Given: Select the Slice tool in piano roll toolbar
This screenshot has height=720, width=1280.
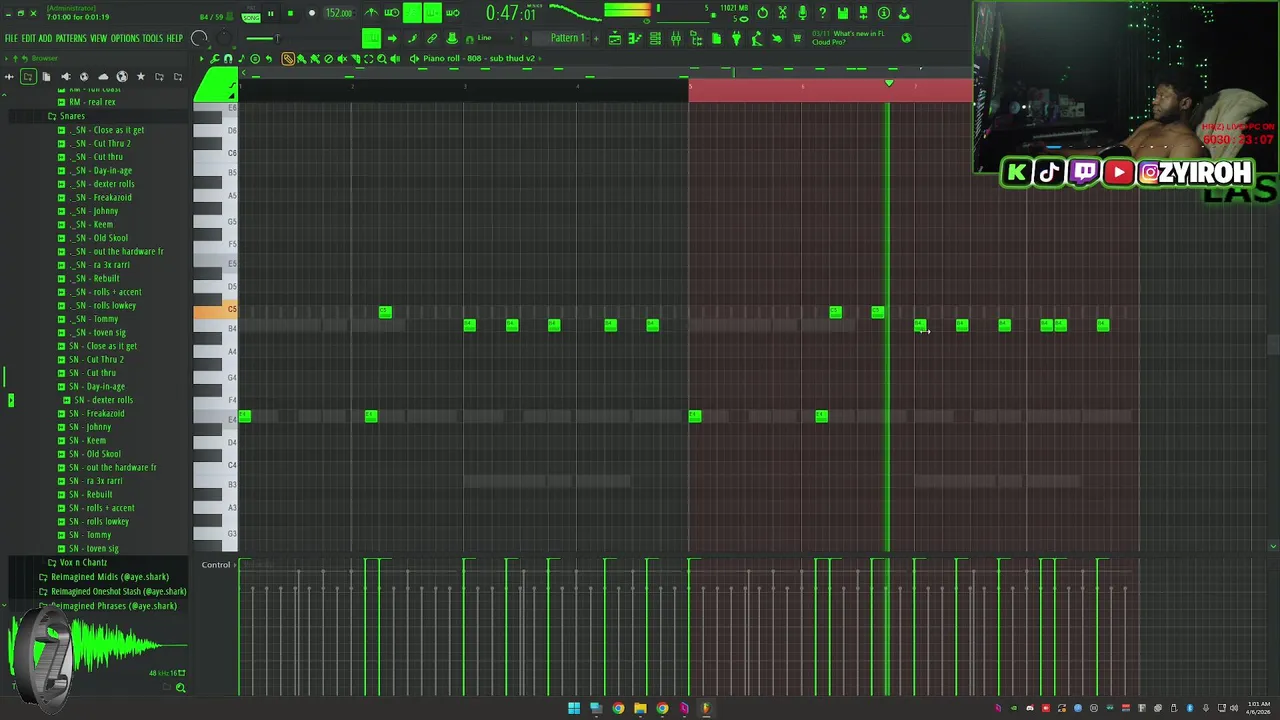Looking at the screenshot, I should (x=355, y=58).
